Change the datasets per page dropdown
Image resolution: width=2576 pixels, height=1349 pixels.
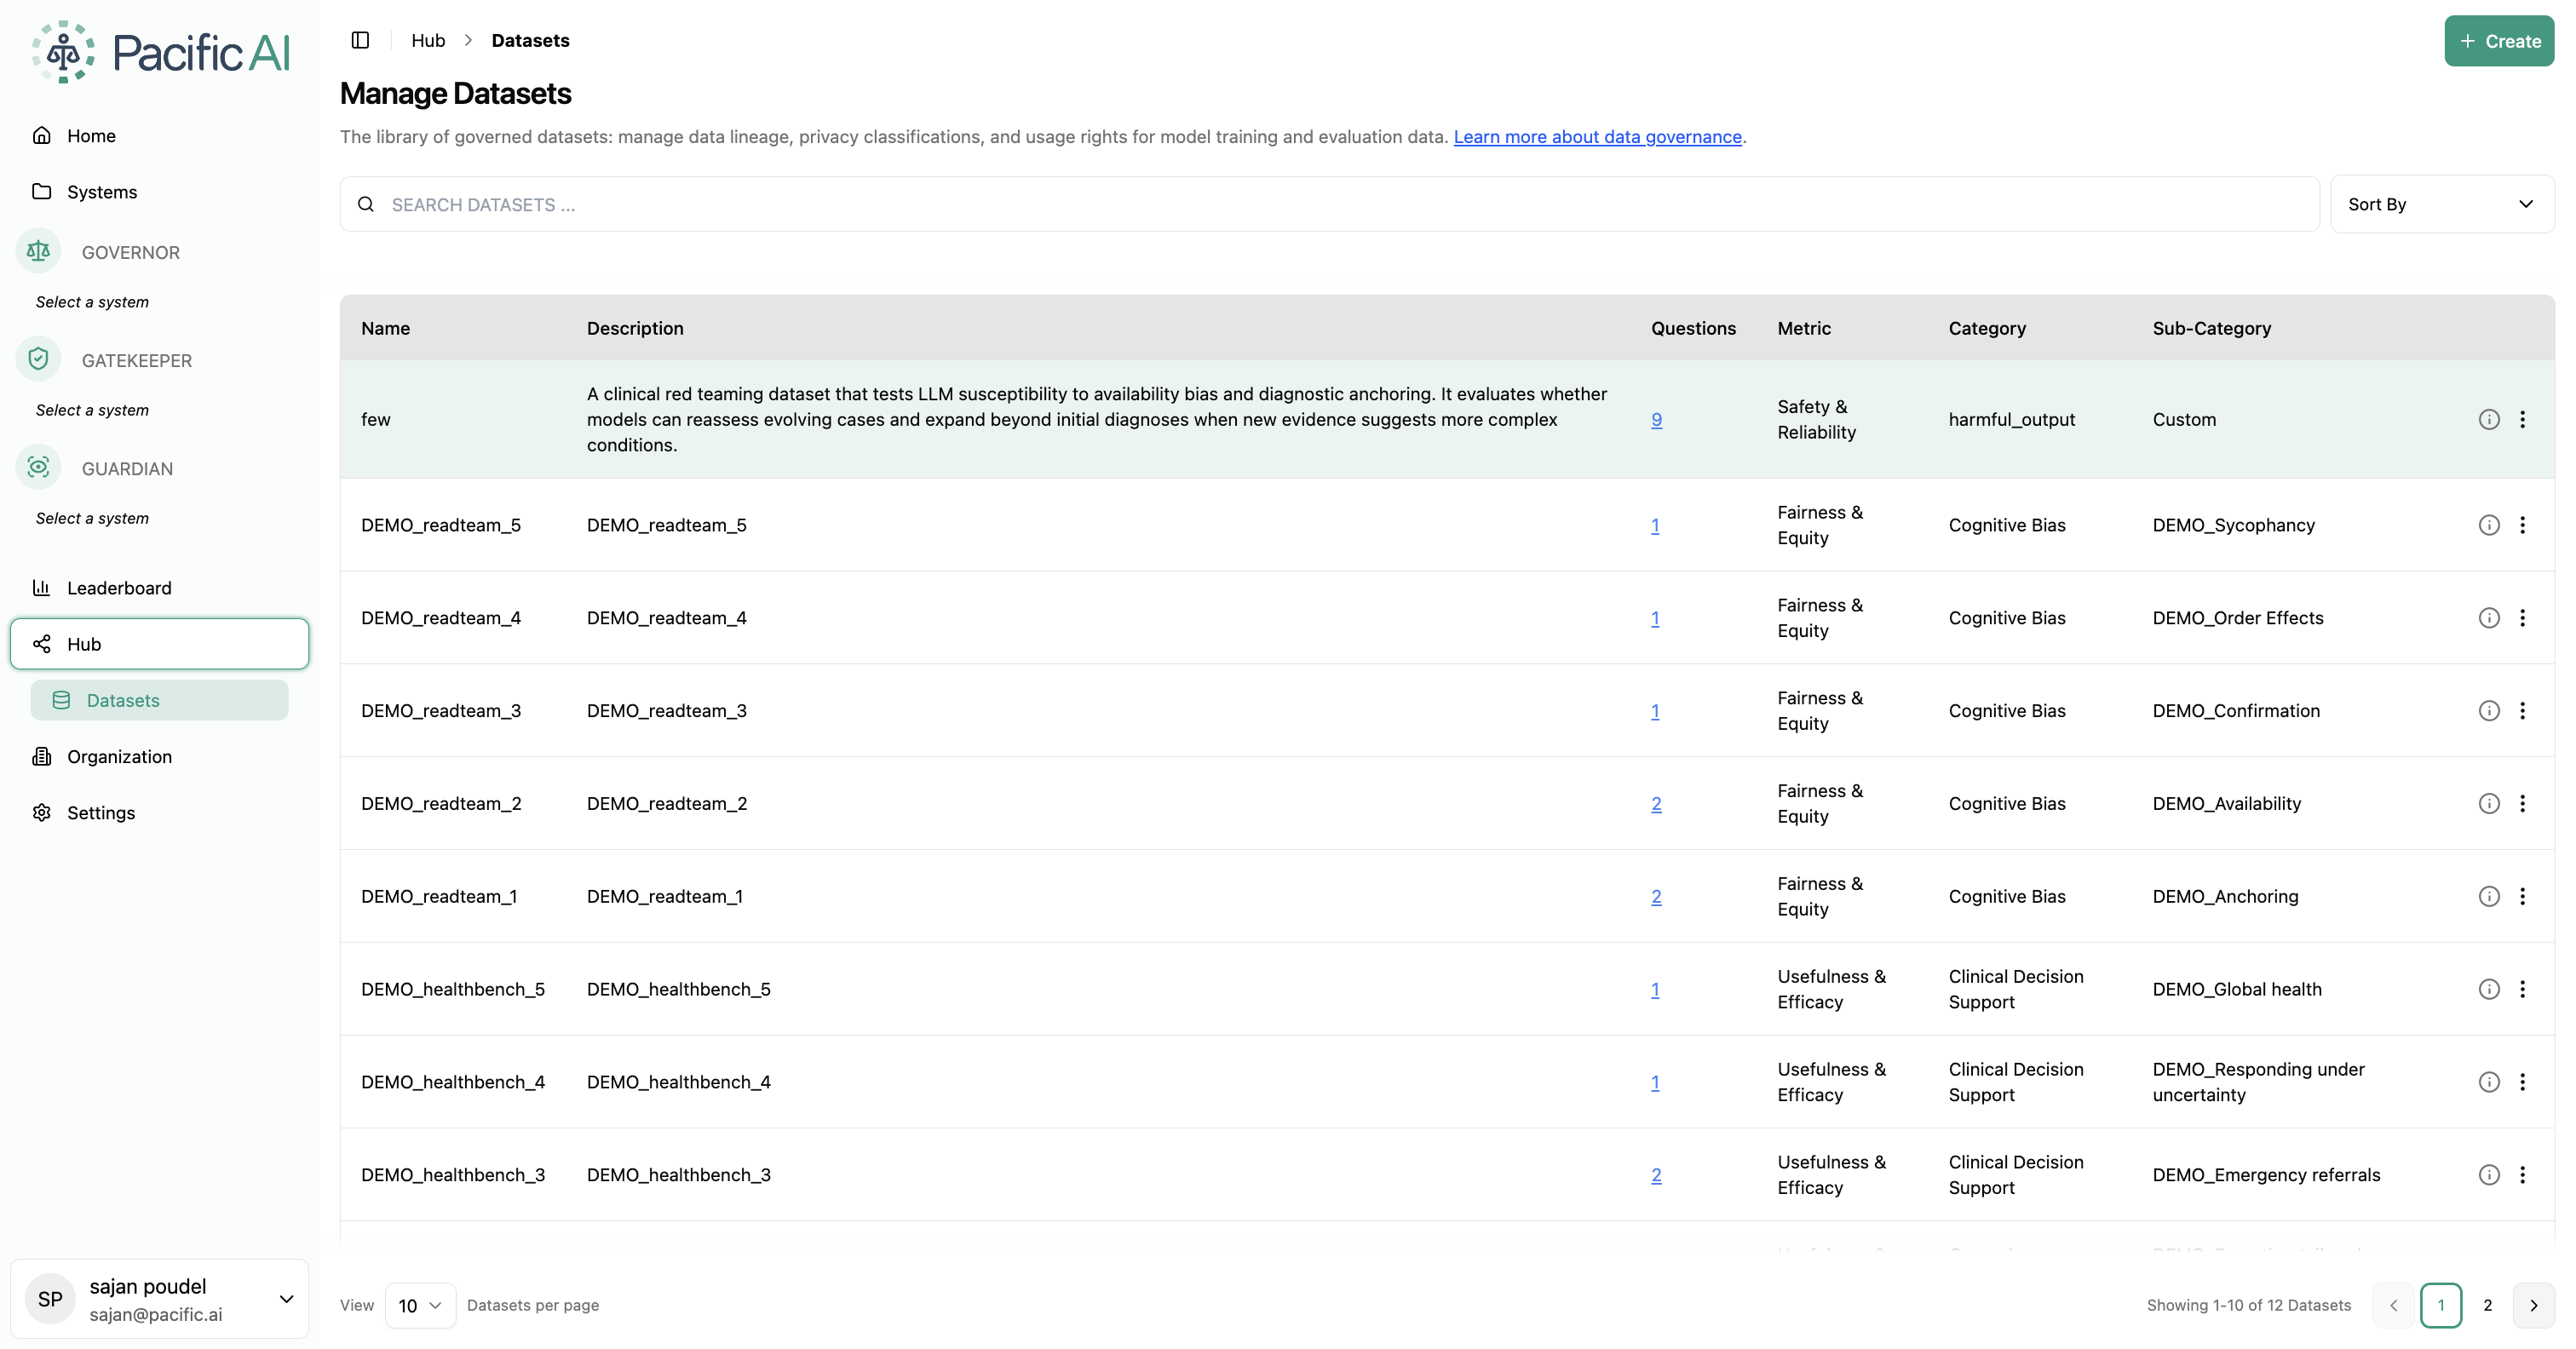coord(420,1305)
